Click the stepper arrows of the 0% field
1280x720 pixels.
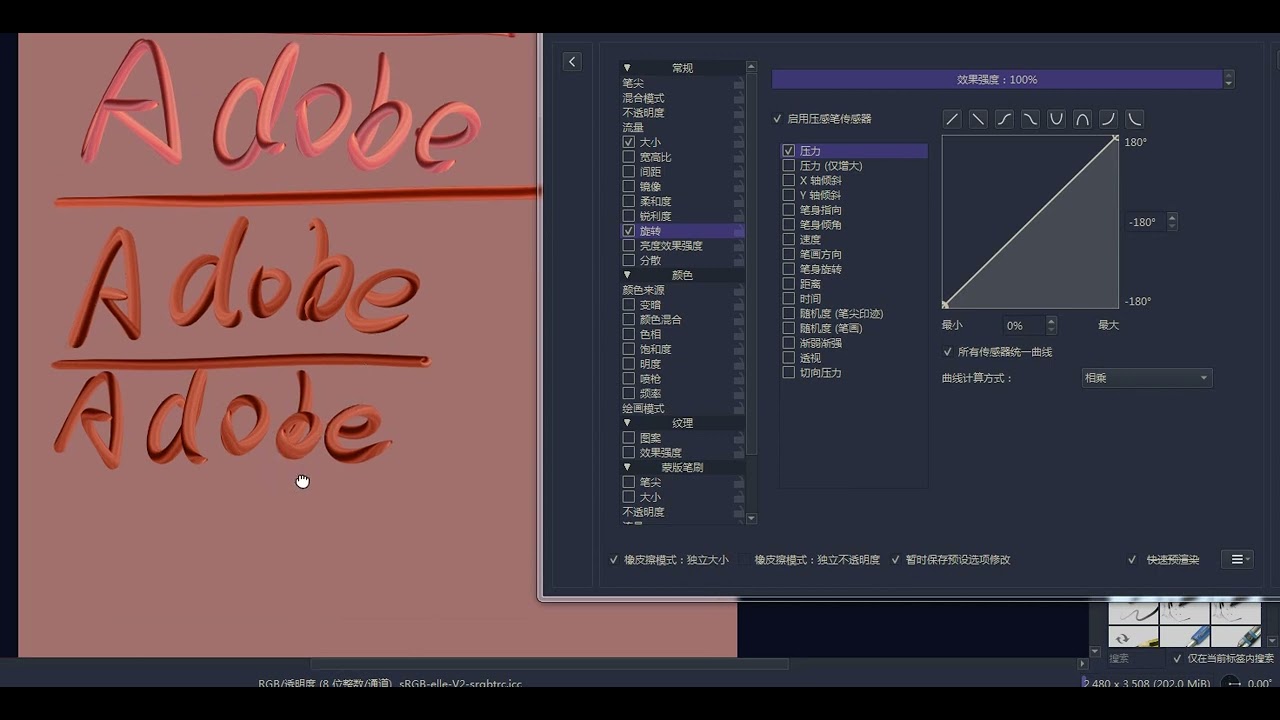point(1051,326)
